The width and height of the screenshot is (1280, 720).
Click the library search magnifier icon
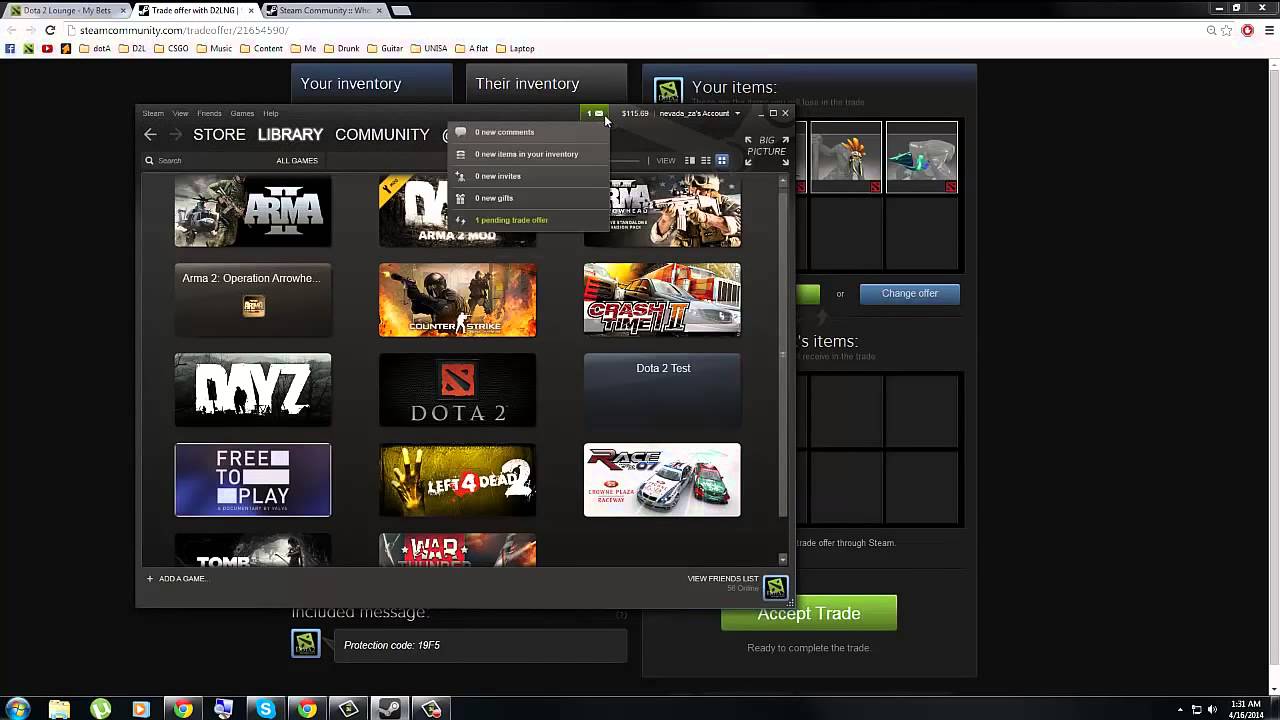(149, 160)
